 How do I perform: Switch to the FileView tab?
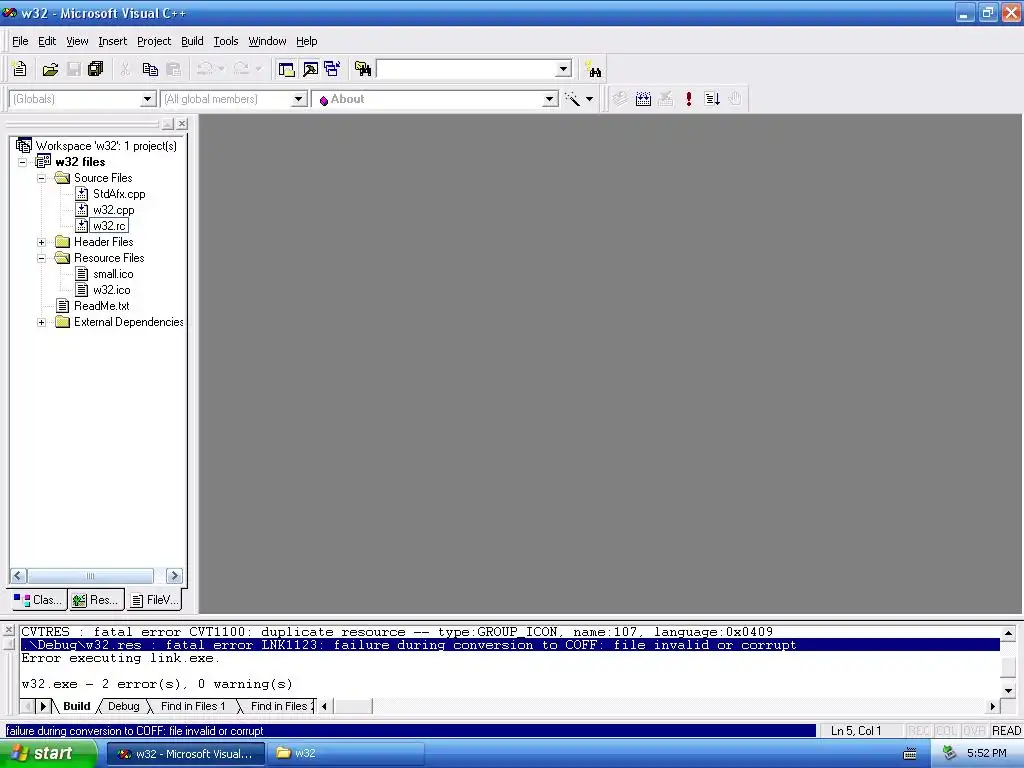[153, 600]
